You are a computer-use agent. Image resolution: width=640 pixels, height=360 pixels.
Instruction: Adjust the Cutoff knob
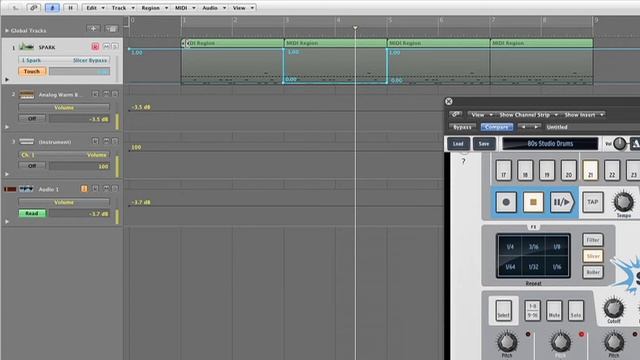point(613,308)
